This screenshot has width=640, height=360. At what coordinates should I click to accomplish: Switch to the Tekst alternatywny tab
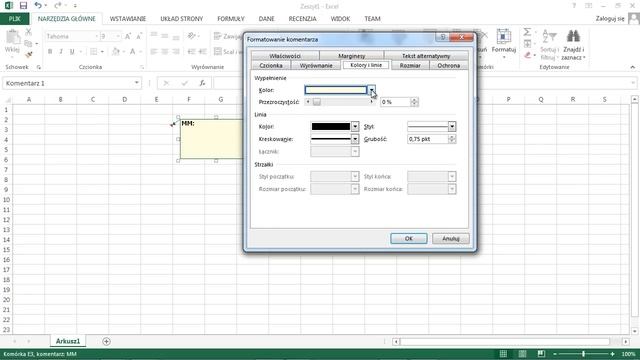(x=426, y=56)
